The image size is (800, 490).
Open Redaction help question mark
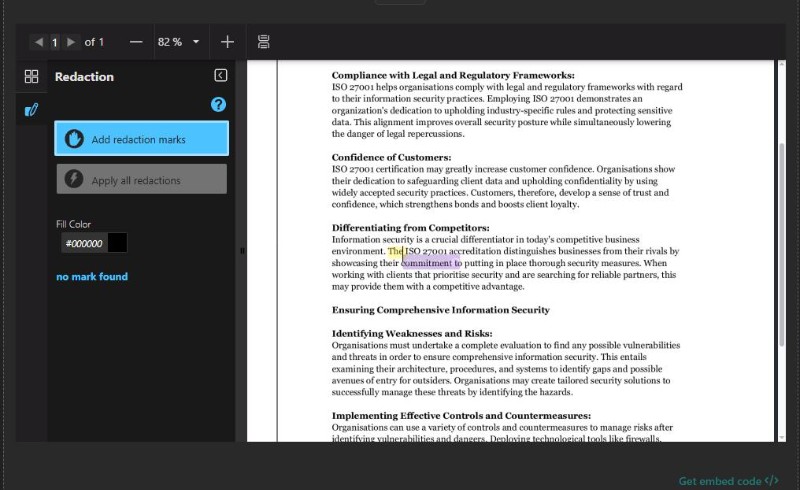219,105
